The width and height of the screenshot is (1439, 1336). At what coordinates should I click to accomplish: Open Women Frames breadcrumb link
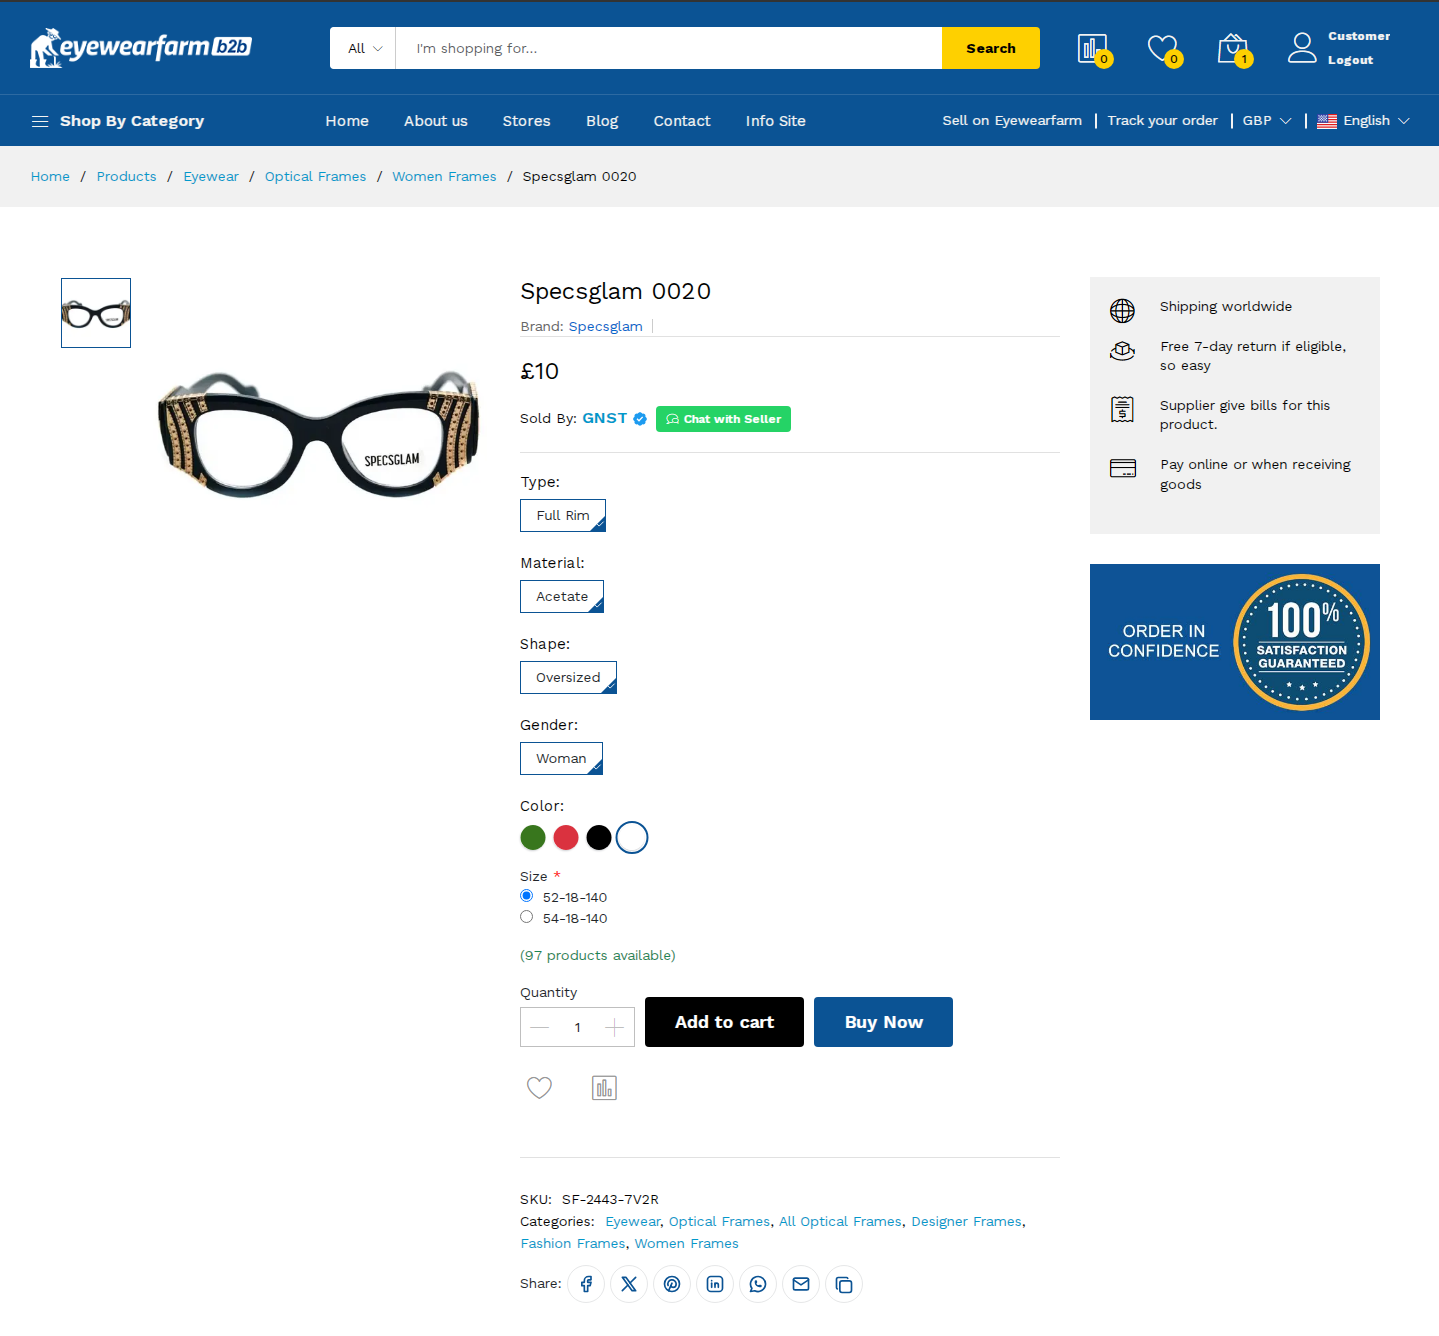tap(444, 177)
